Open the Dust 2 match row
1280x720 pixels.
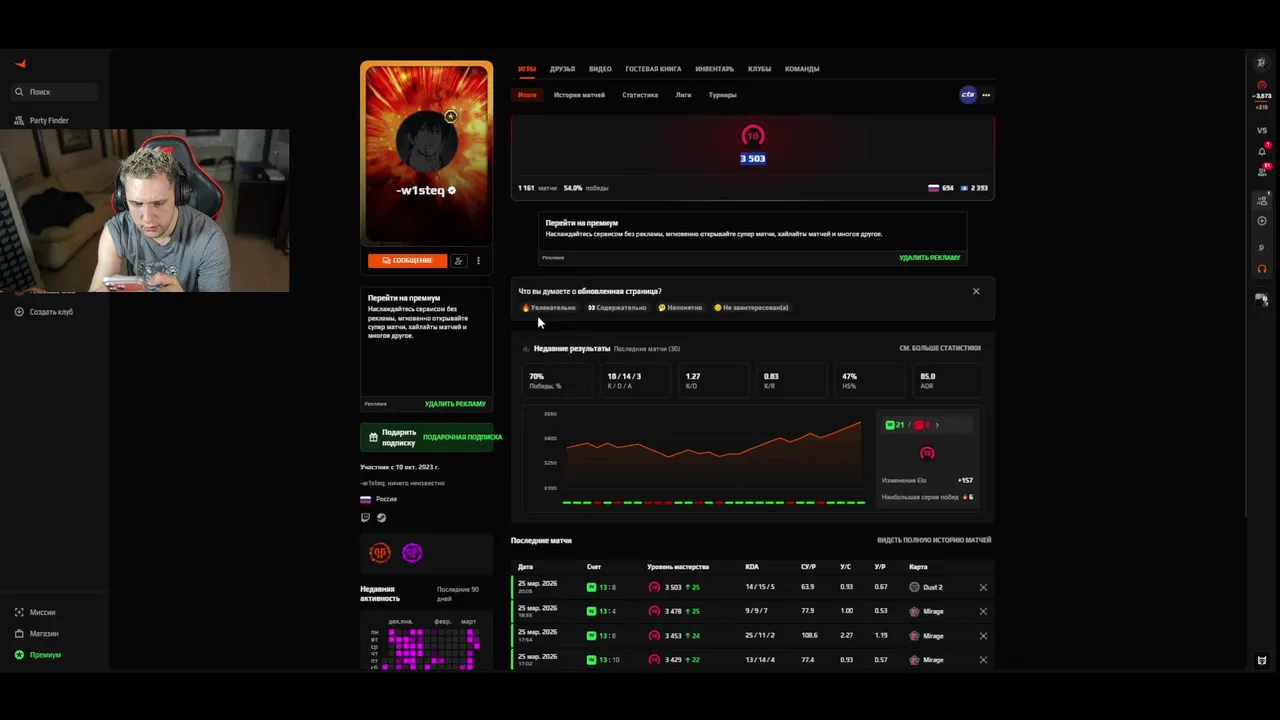(751, 587)
